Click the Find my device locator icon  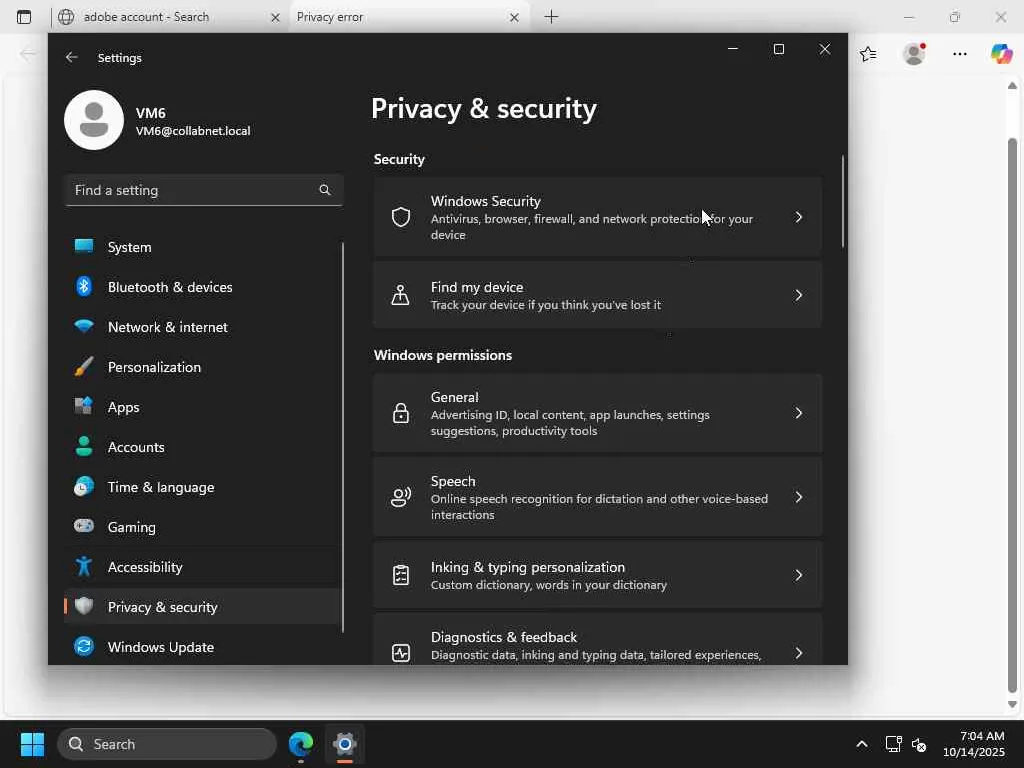tap(400, 295)
